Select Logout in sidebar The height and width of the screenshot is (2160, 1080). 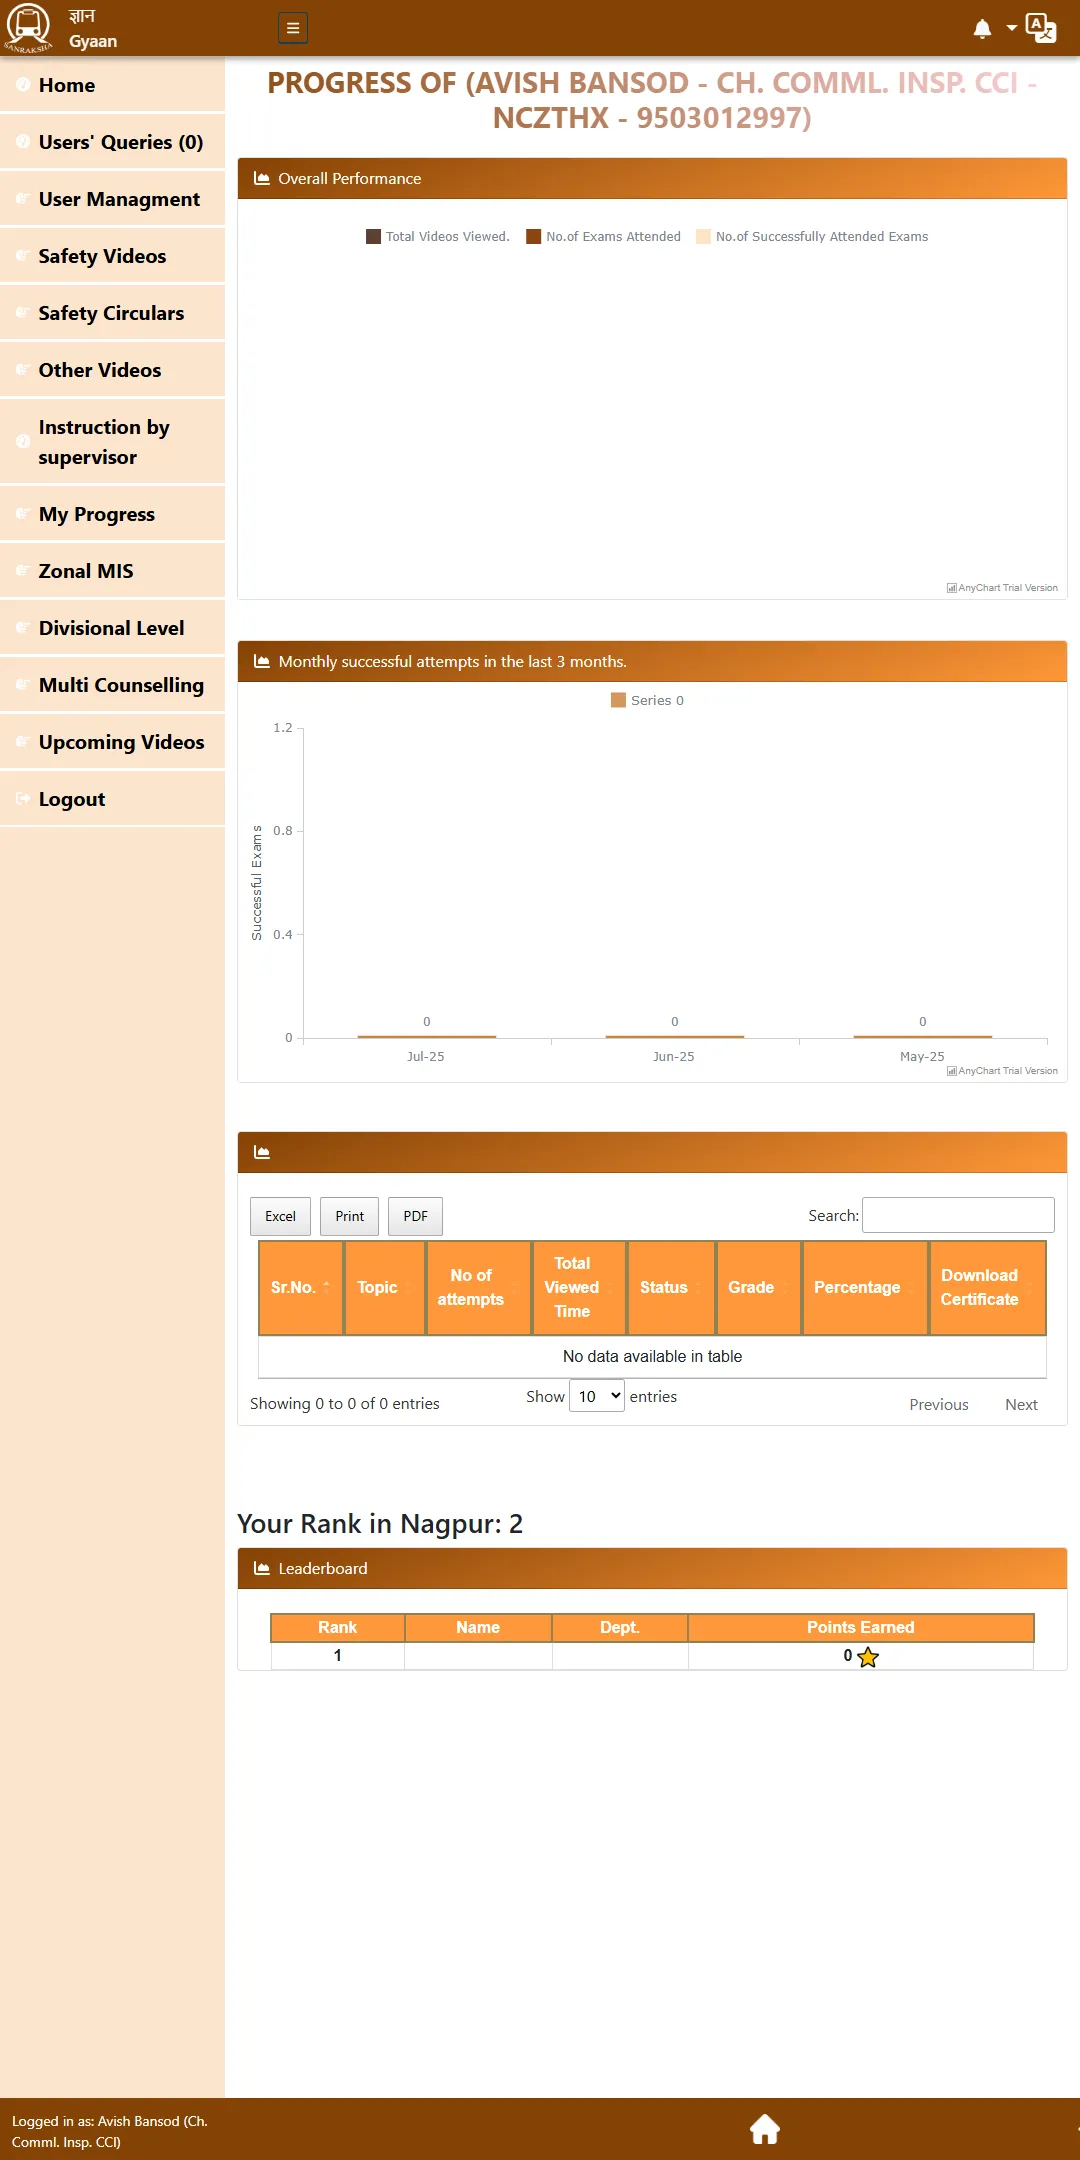point(112,799)
